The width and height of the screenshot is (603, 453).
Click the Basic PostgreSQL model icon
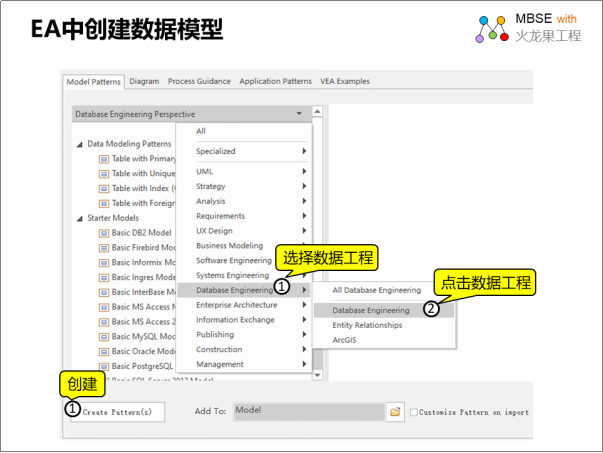pos(103,367)
